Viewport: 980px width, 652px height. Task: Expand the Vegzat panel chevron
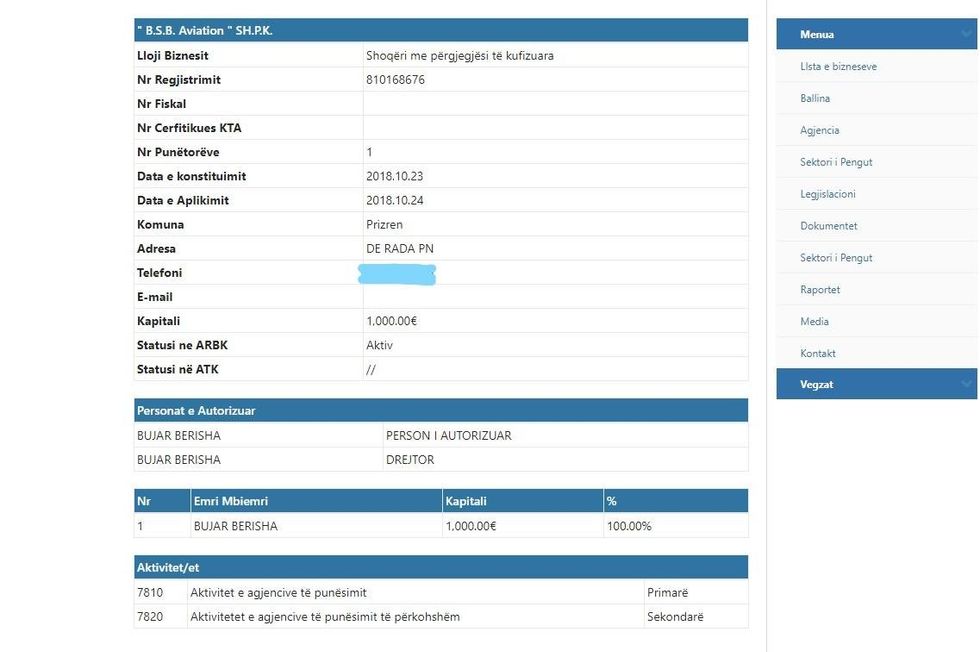pos(965,384)
